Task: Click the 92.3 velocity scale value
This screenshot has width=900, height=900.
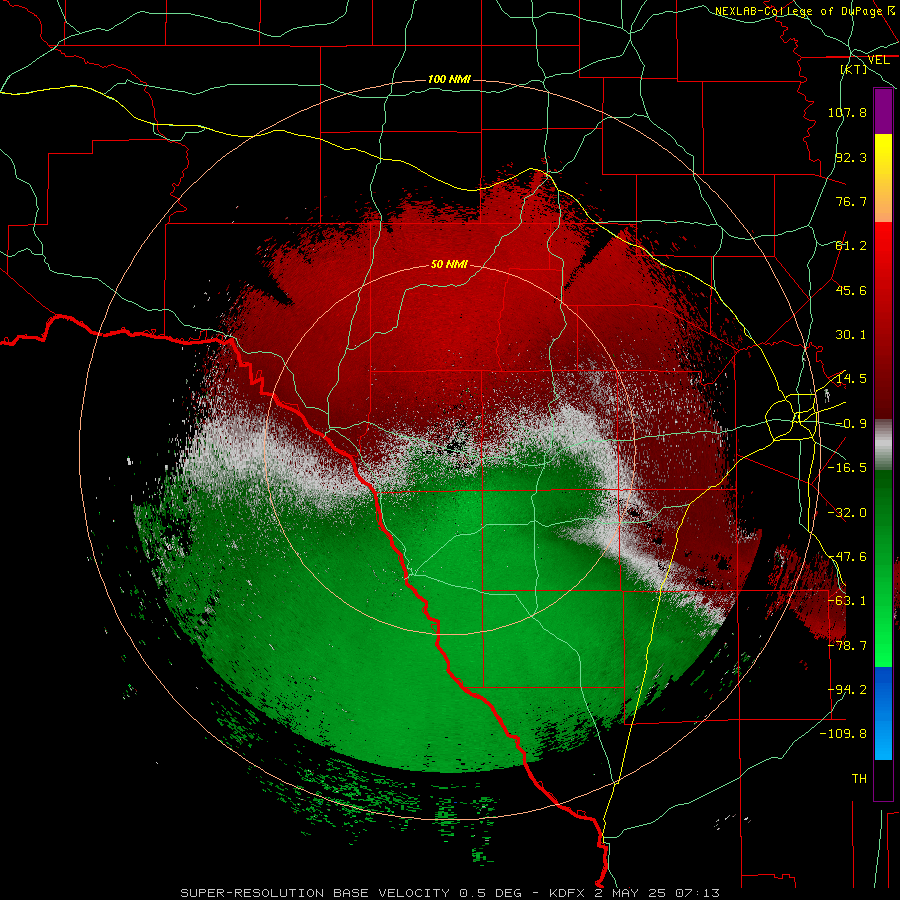Action: [851, 157]
